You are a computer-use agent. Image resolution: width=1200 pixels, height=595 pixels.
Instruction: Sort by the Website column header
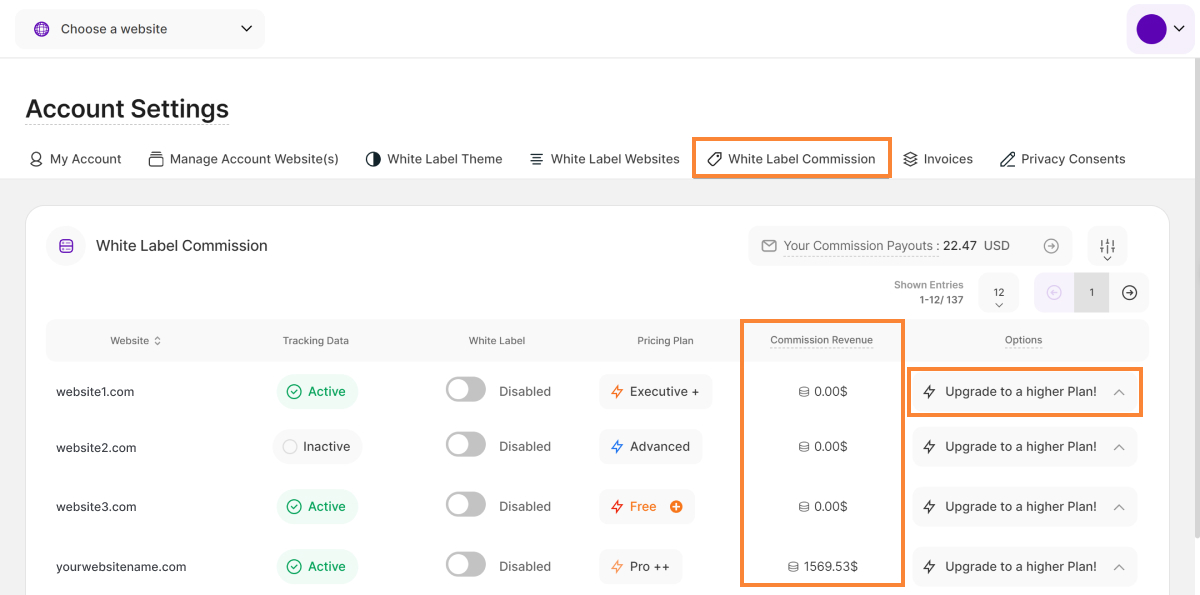(x=135, y=341)
